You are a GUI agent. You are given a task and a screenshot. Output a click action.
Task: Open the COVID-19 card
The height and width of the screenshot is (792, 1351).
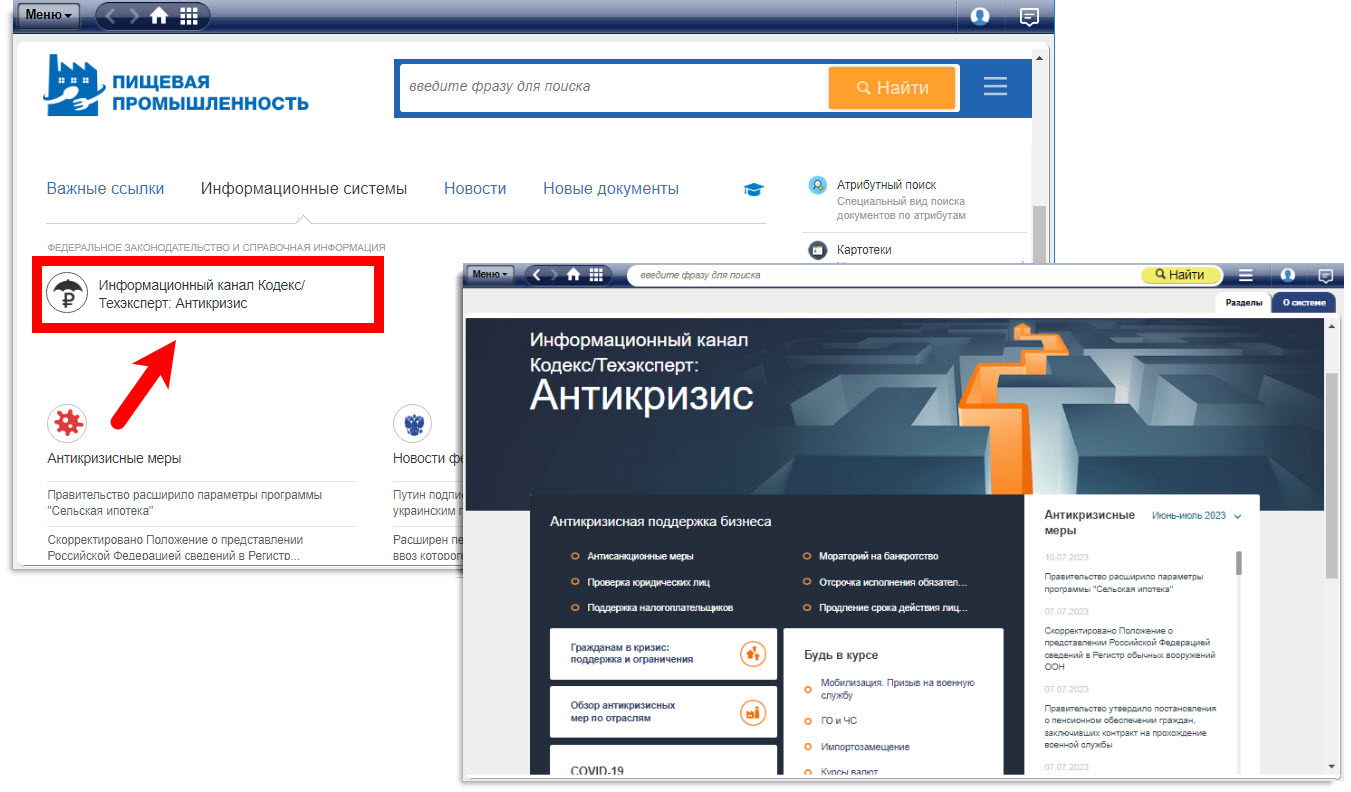pyautogui.click(x=663, y=761)
